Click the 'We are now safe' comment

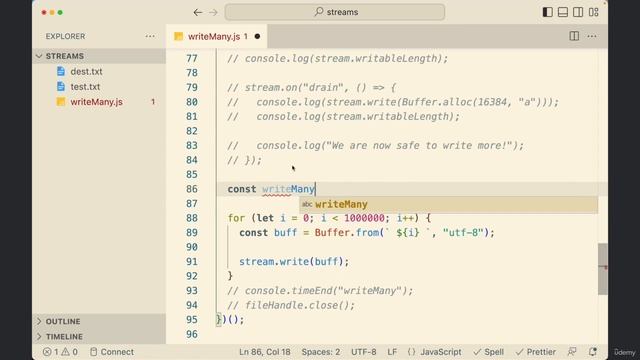376,146
